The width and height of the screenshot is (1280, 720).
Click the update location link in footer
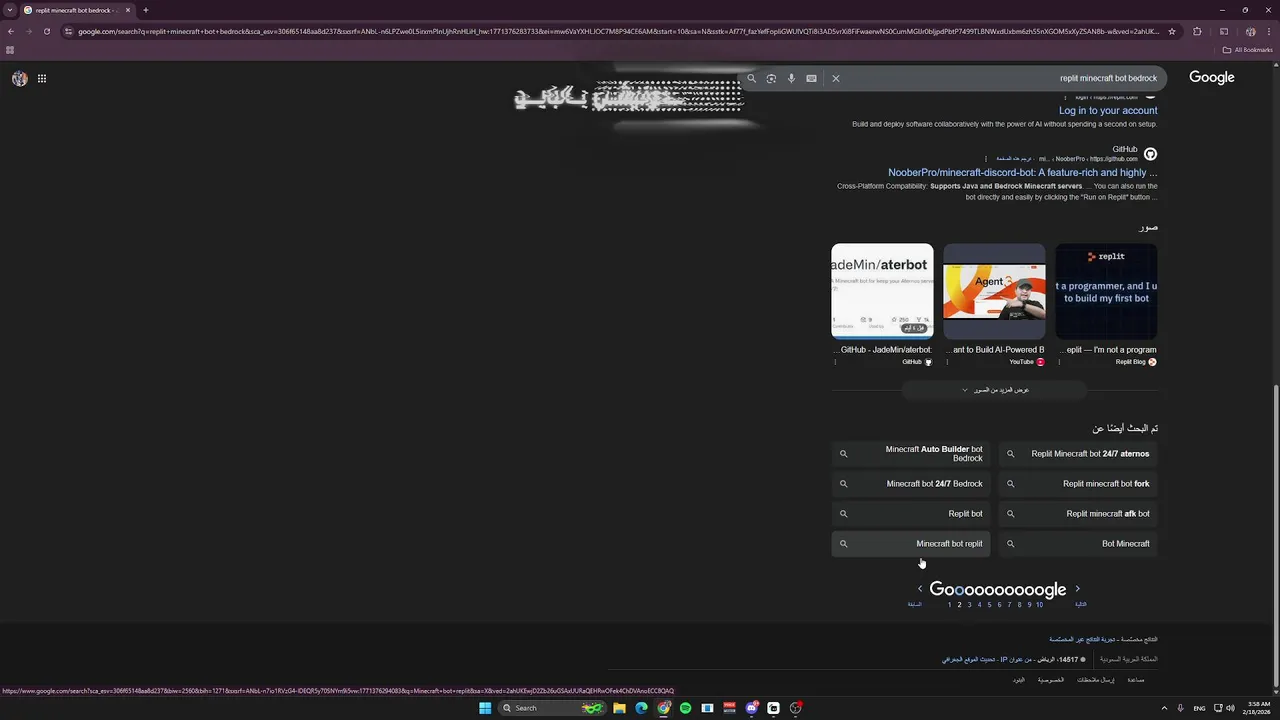click(x=969, y=659)
